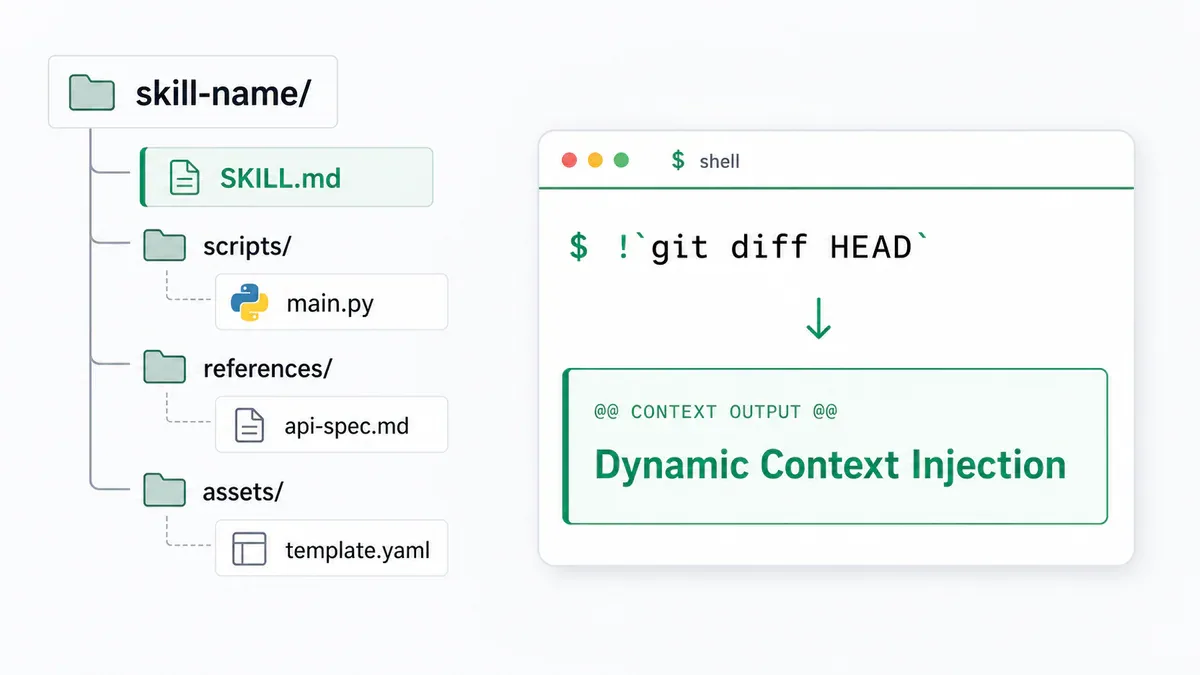
Task: Open the SKILL.md file
Action: pyautogui.click(x=286, y=178)
